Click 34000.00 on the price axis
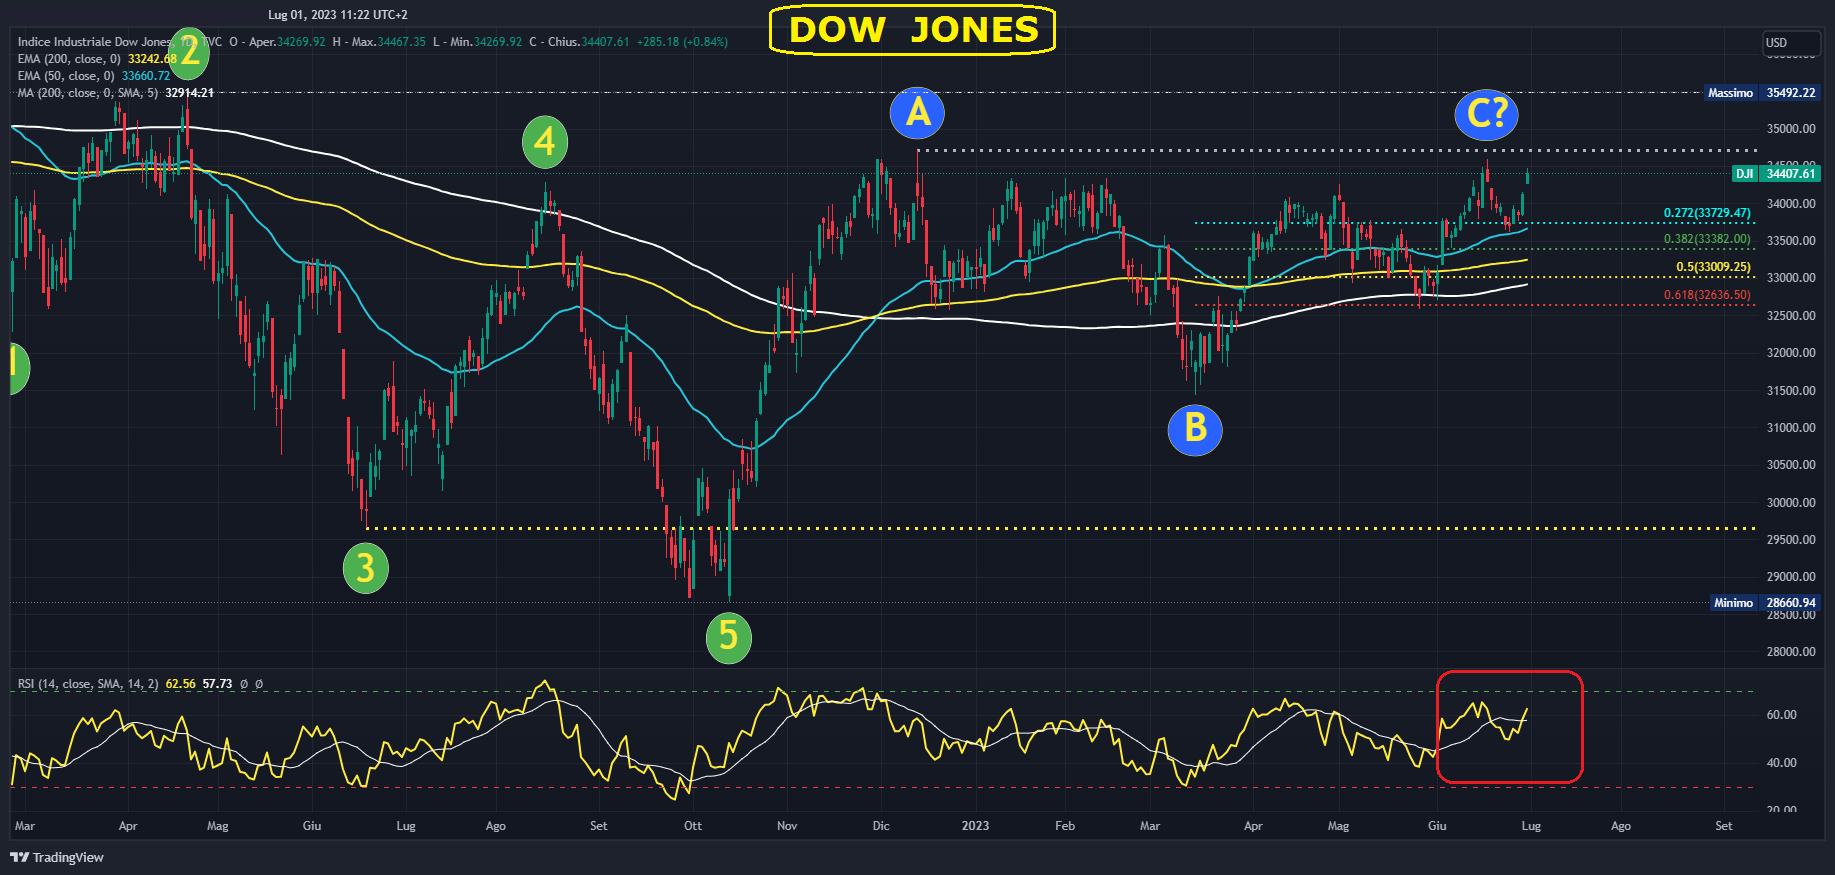 coord(1791,204)
